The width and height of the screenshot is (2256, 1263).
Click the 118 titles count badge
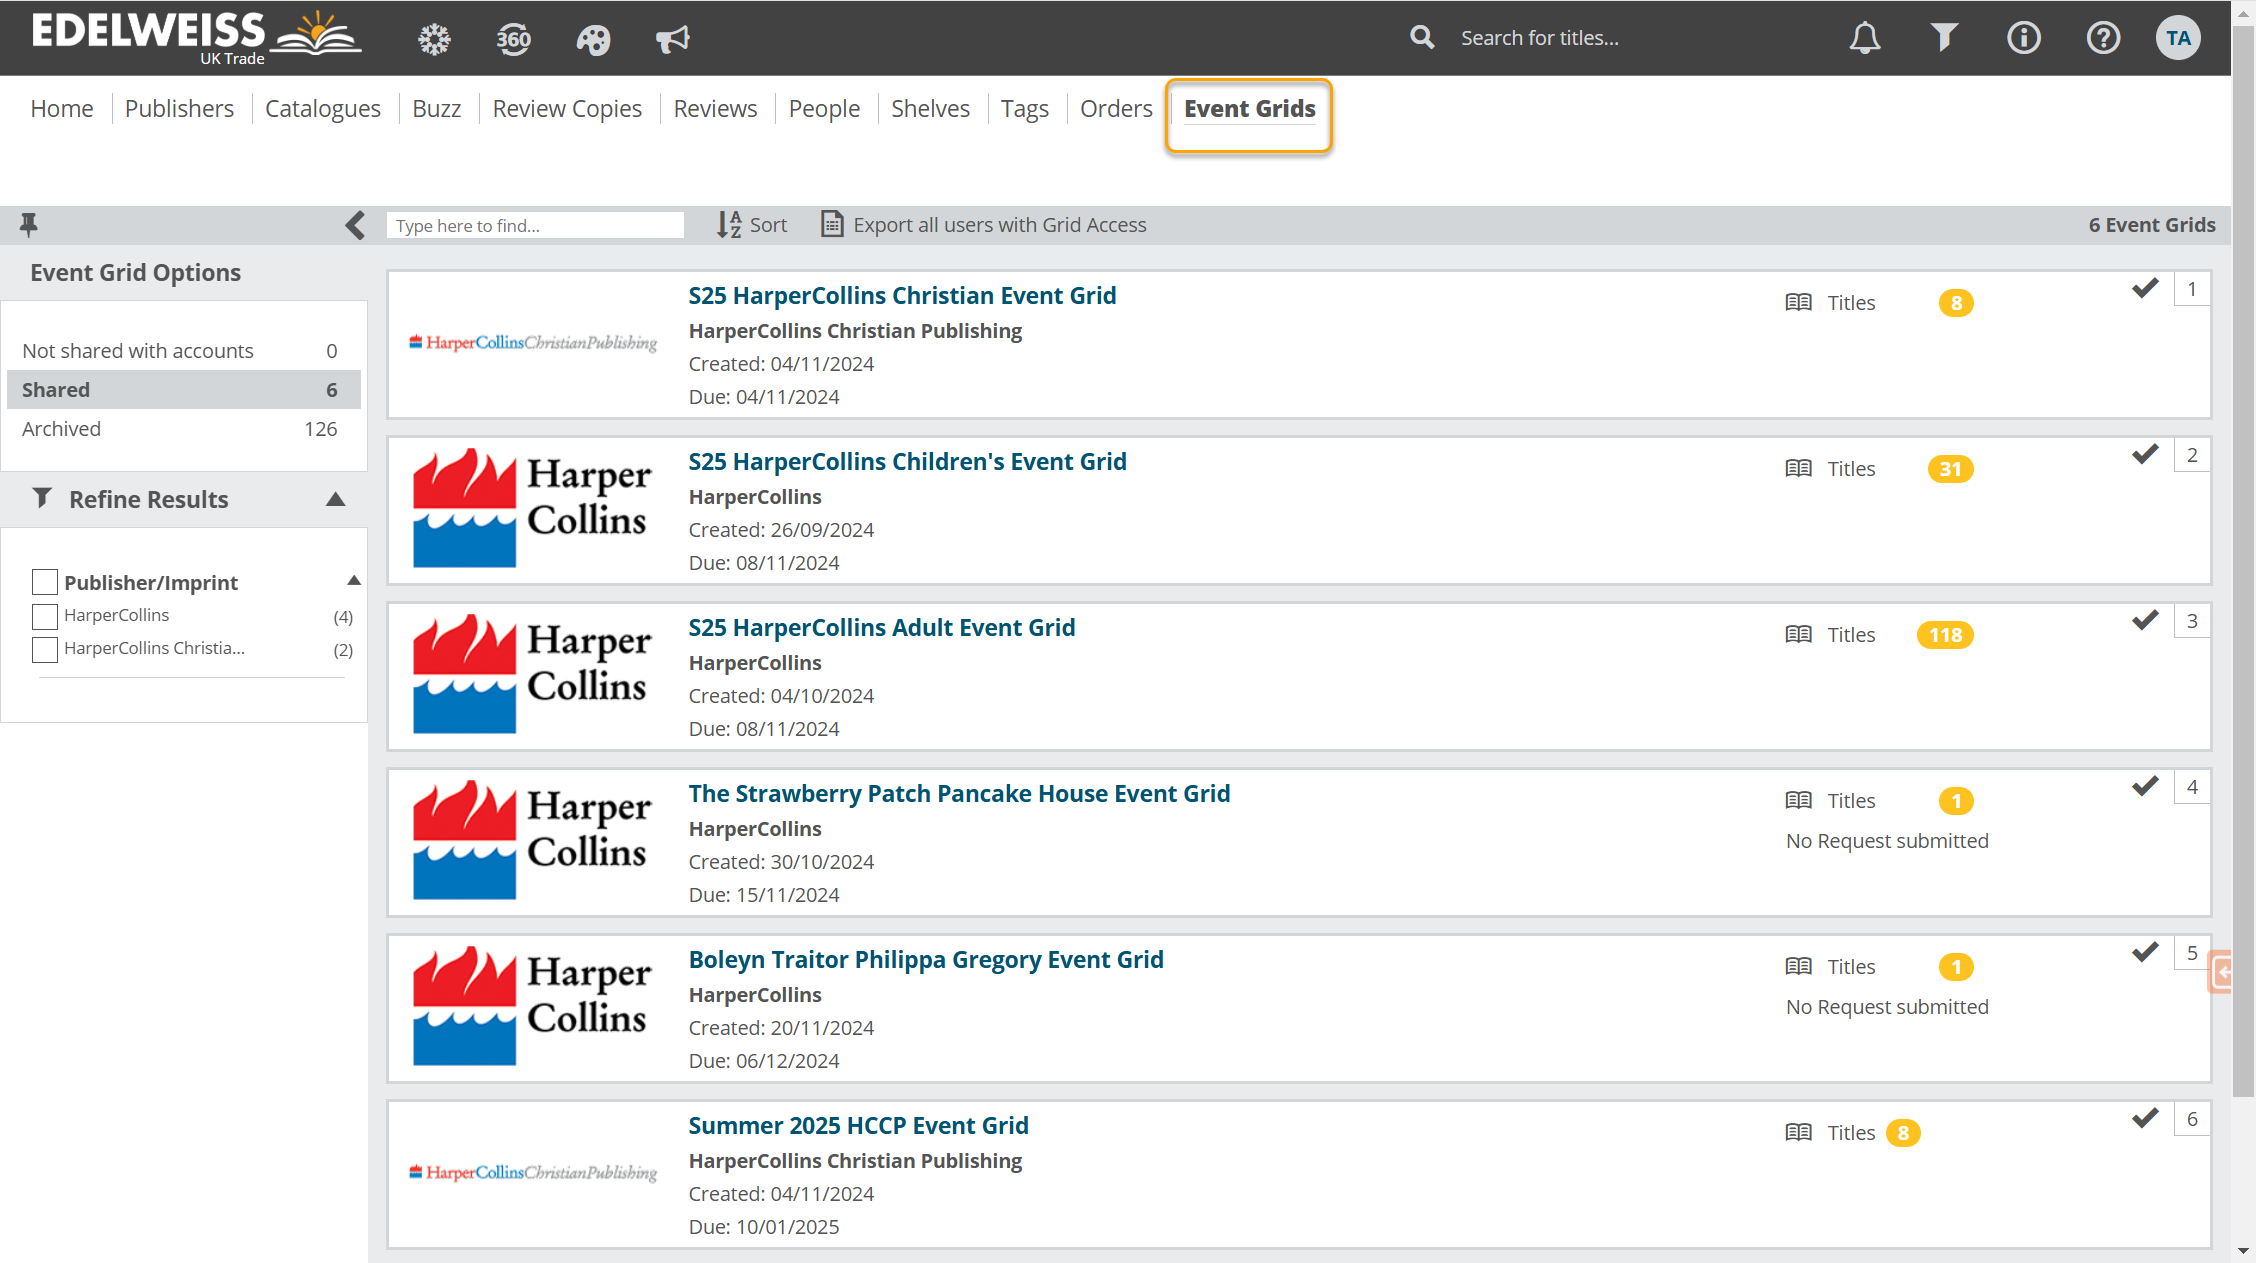click(1945, 635)
